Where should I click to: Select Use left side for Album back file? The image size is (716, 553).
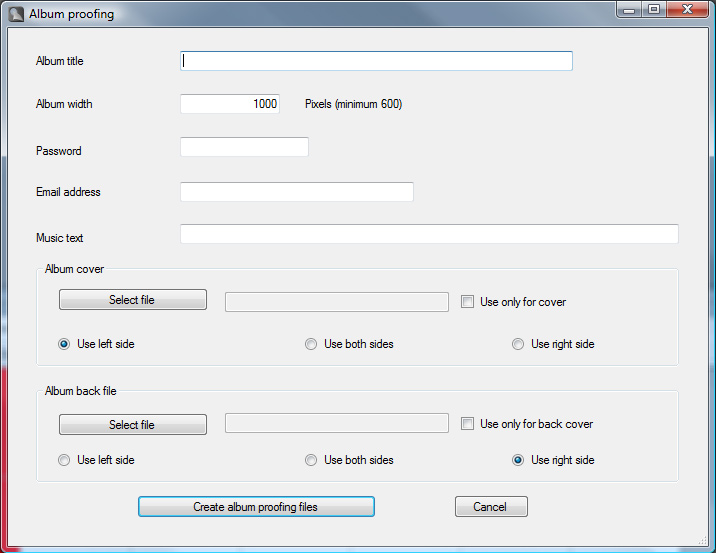pyautogui.click(x=64, y=460)
